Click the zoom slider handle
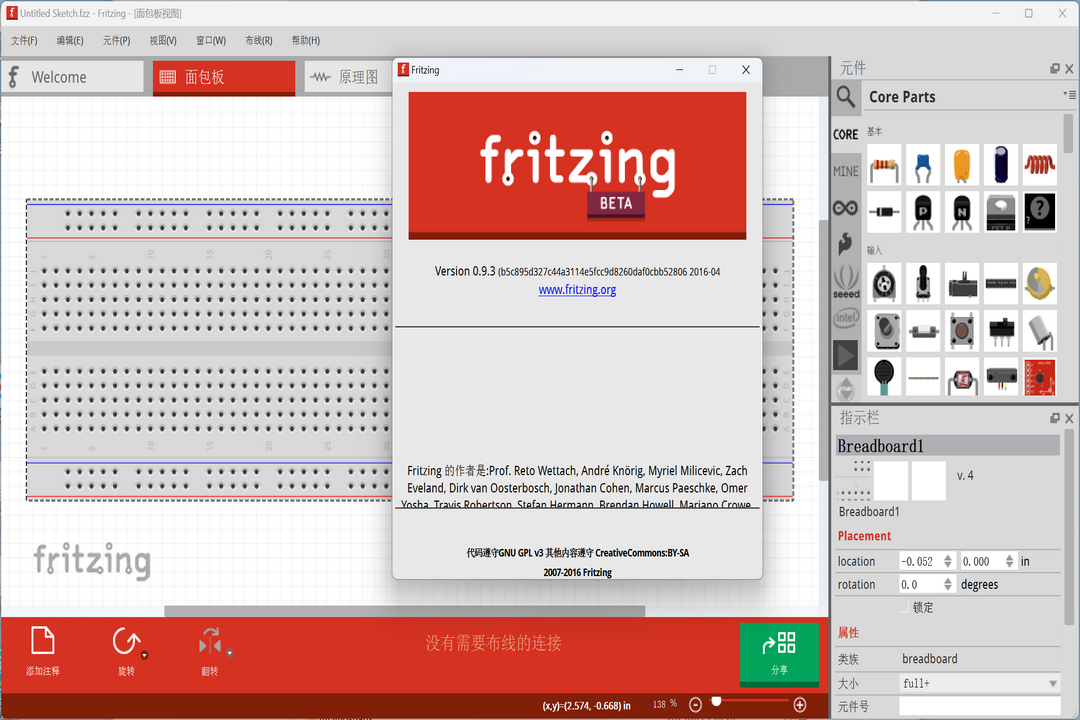 pos(717,702)
